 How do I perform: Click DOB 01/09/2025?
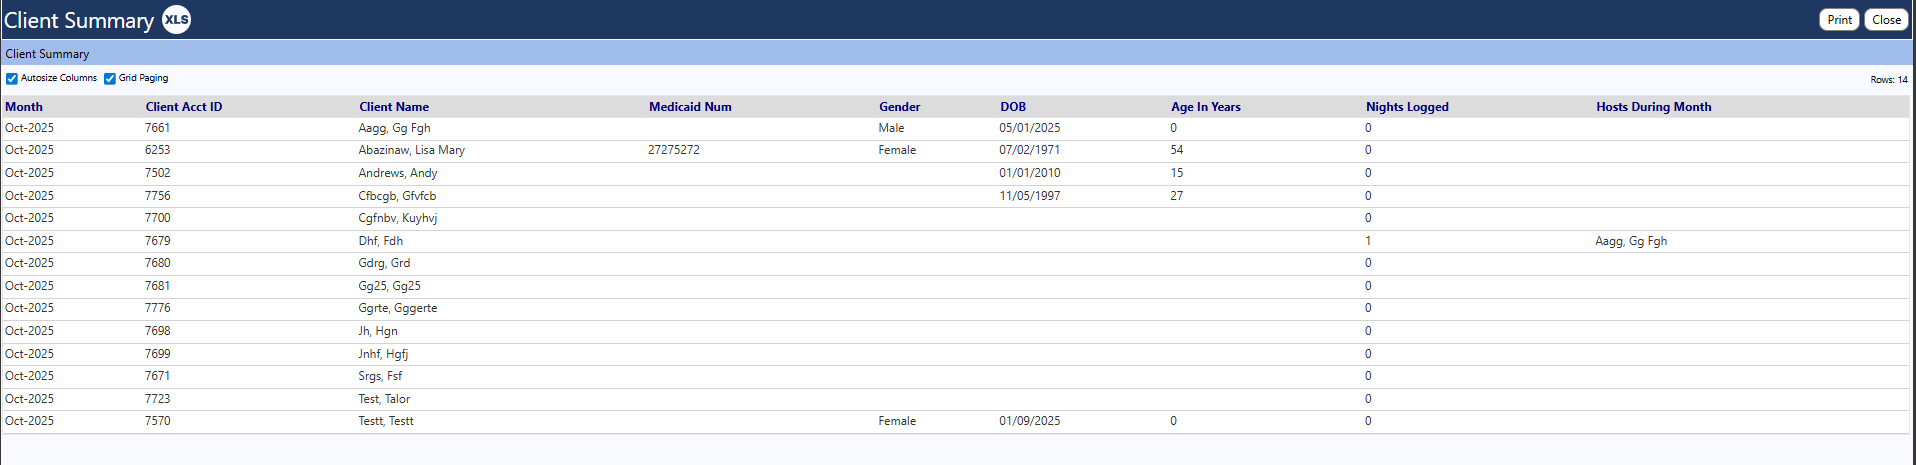(x=1030, y=421)
